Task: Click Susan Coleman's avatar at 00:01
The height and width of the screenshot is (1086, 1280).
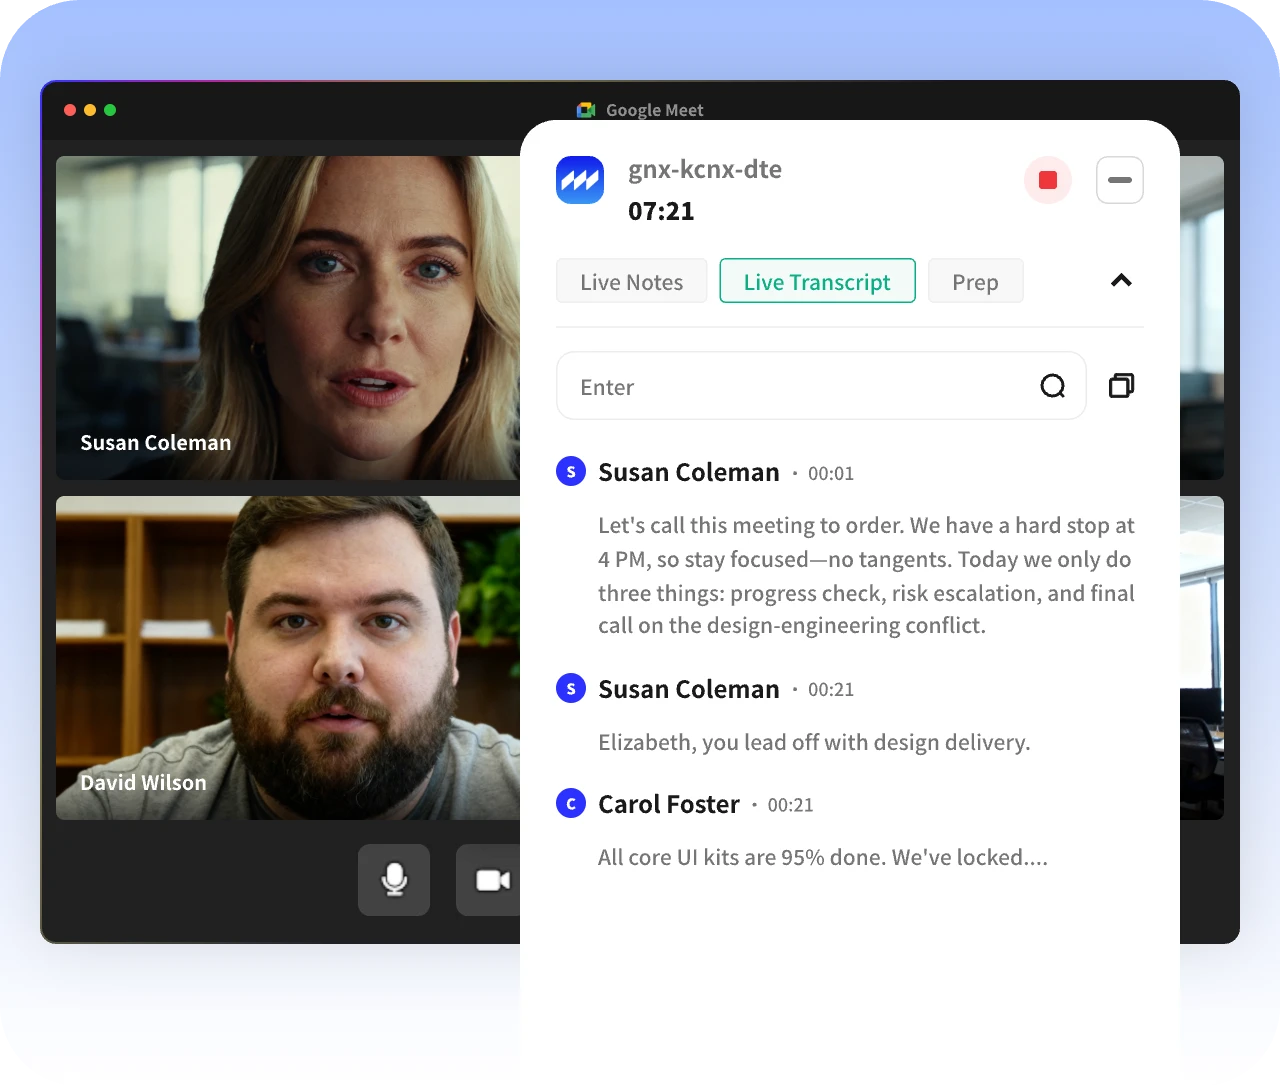Action: point(570,471)
